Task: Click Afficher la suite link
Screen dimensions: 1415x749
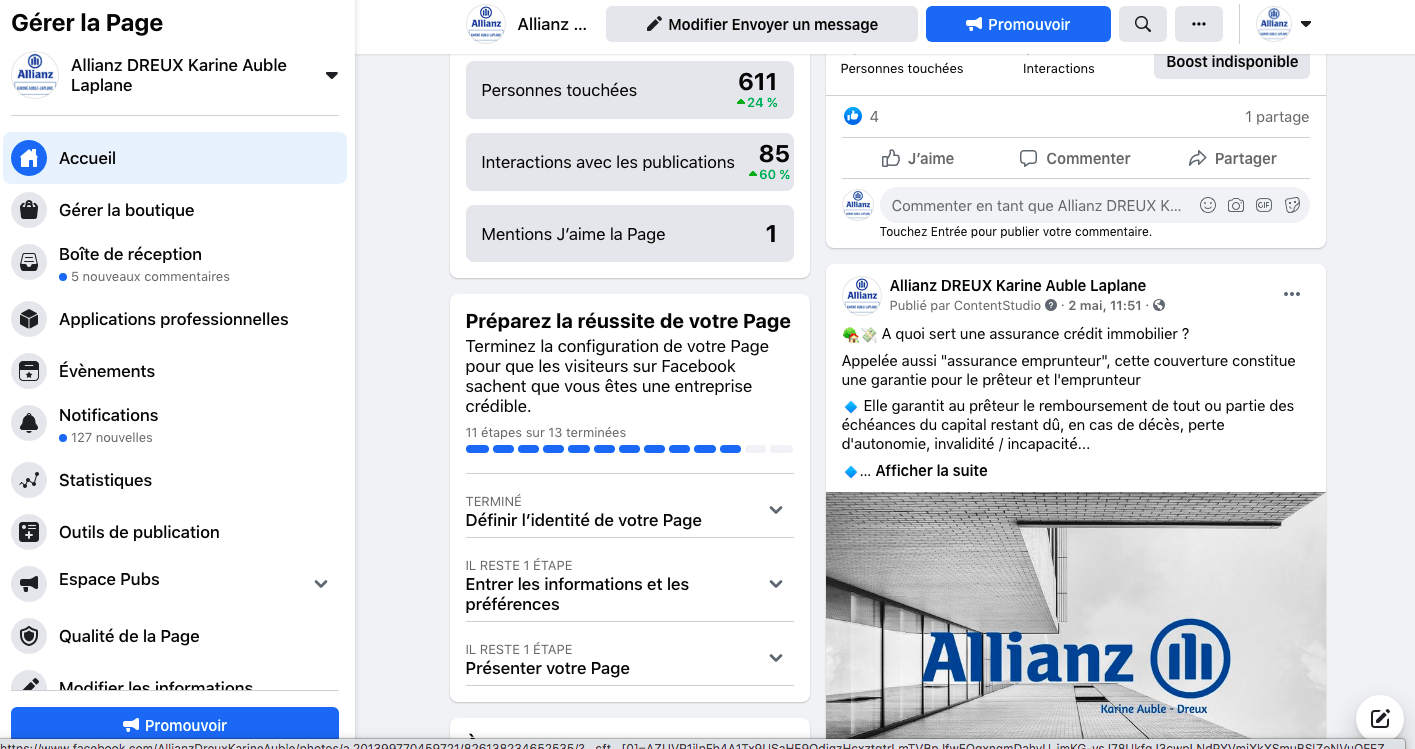Action: (x=931, y=470)
